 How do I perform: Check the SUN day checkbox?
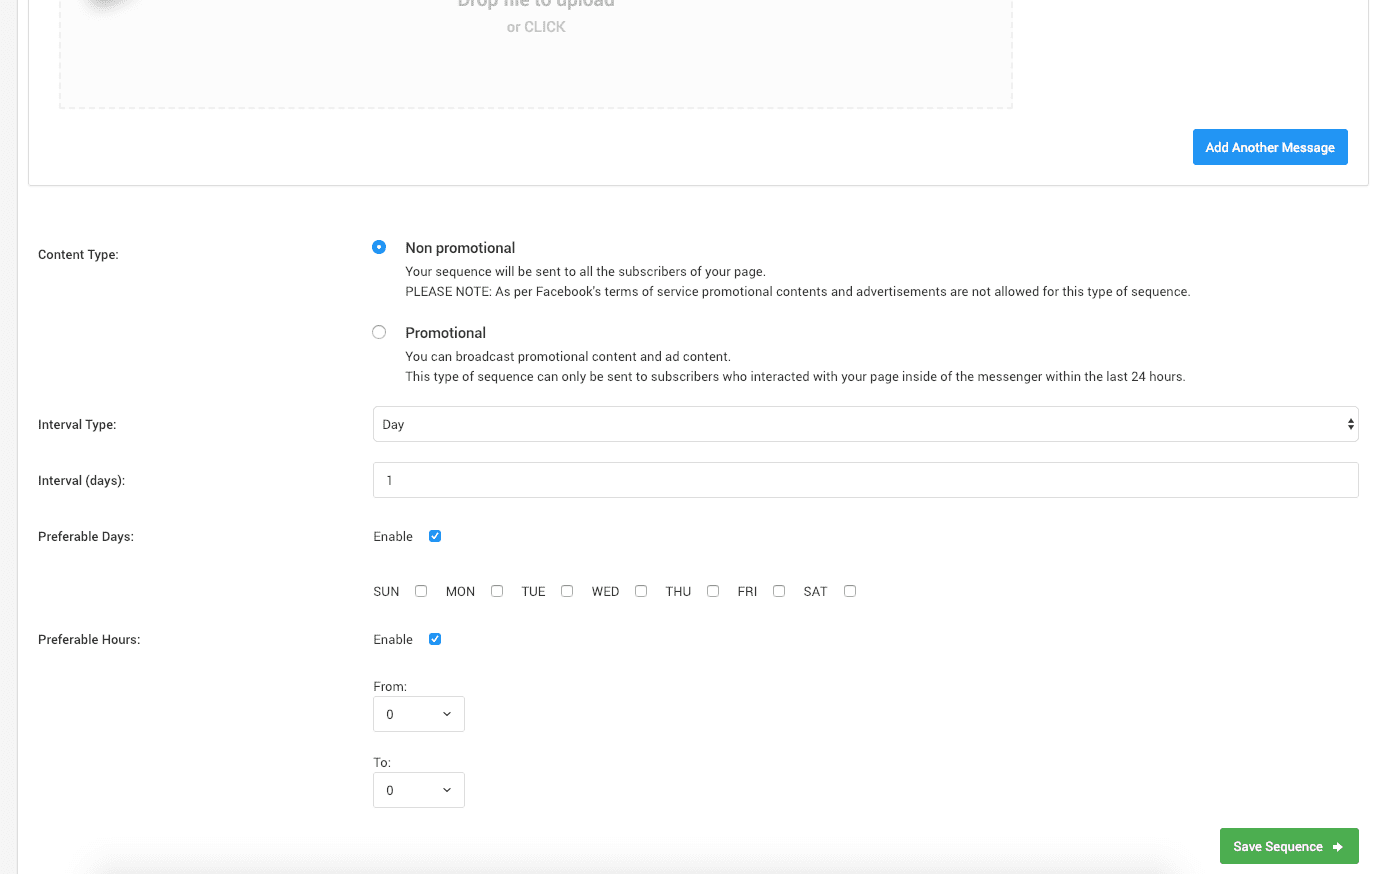[421, 591]
